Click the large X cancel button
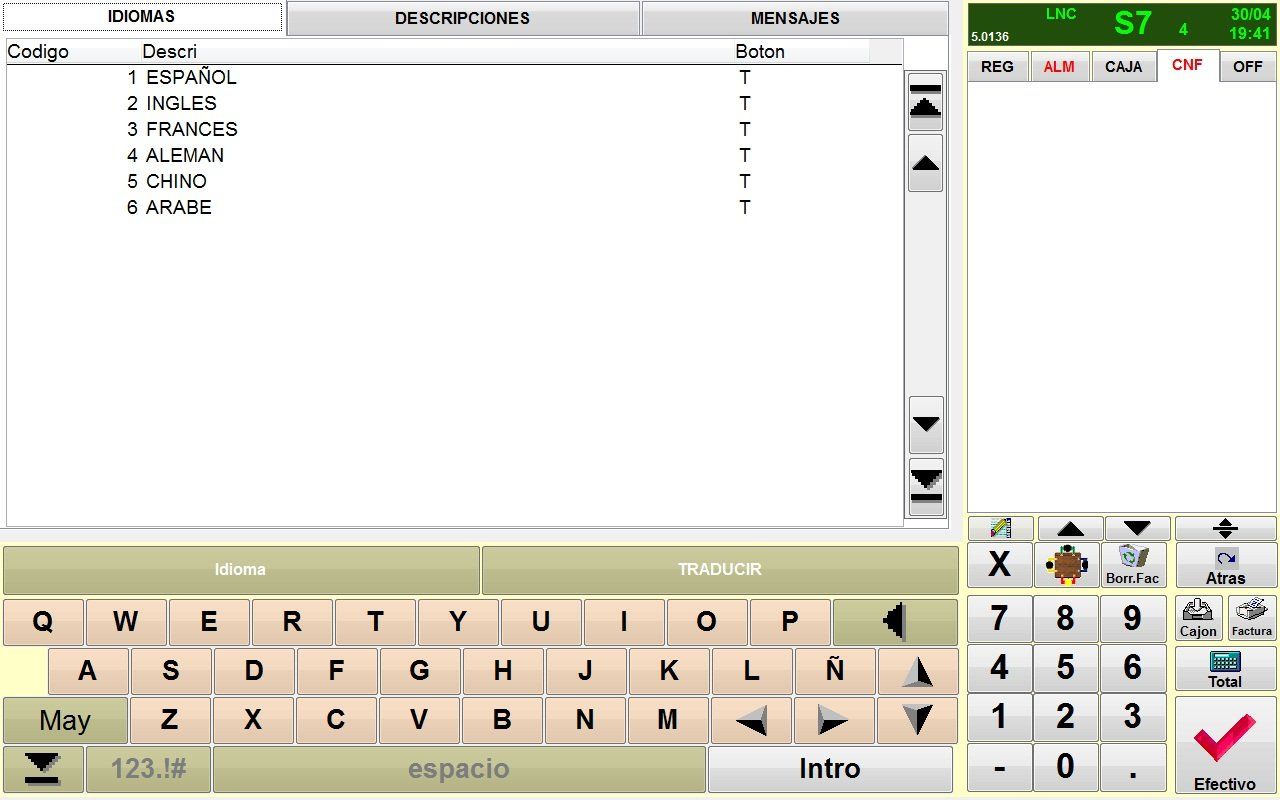This screenshot has height=800, width=1280. [999, 565]
